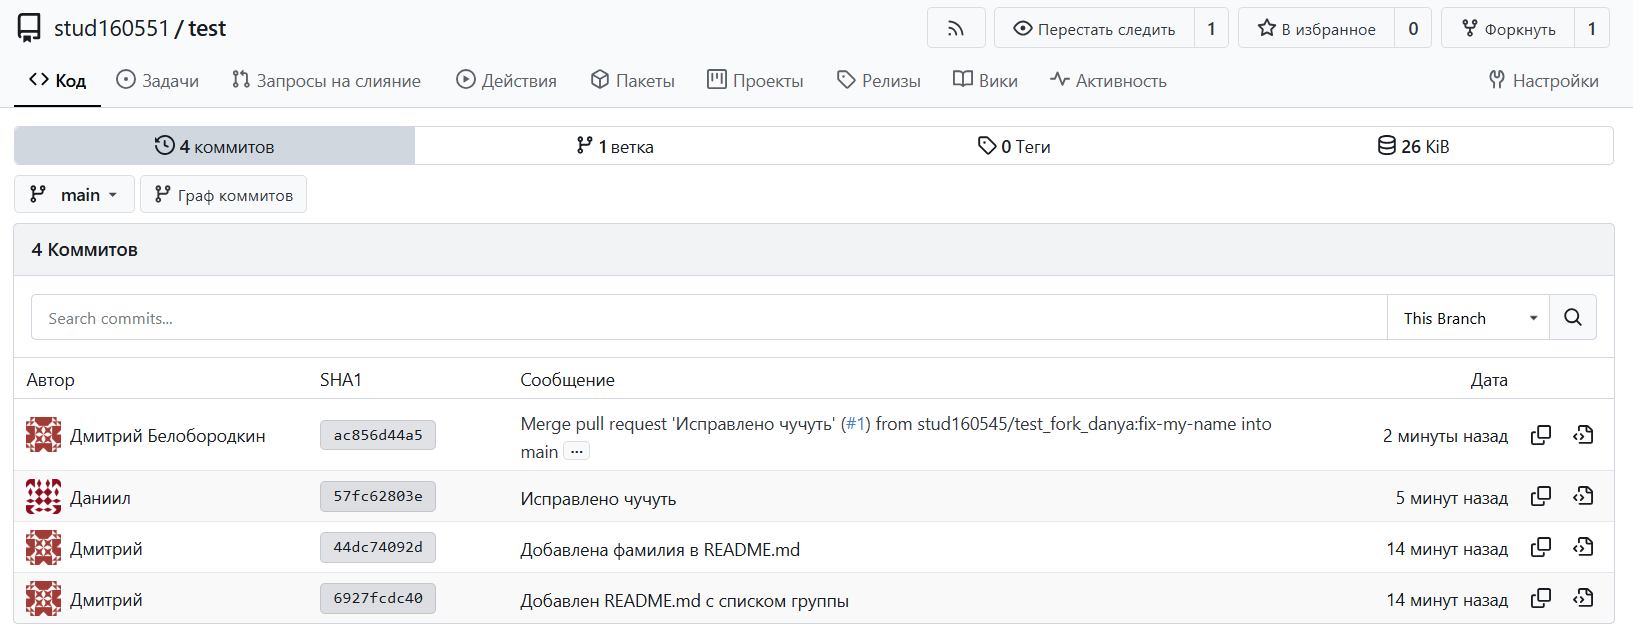Fork the repository with Форкнуть

(x=1508, y=29)
